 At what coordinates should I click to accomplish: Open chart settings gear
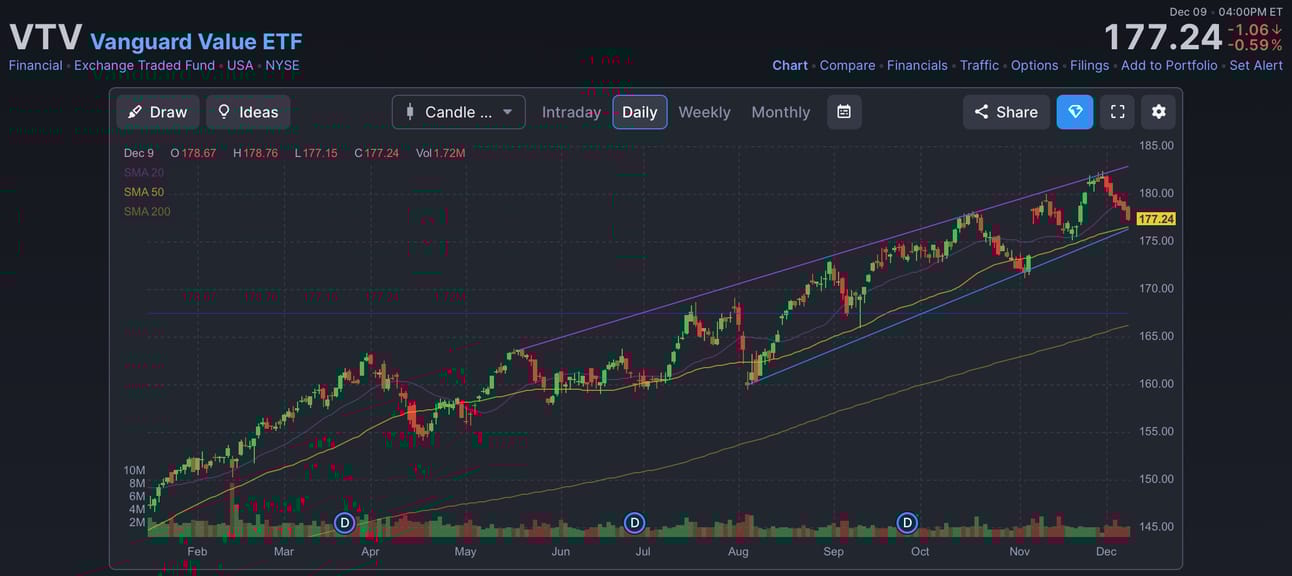(1158, 112)
